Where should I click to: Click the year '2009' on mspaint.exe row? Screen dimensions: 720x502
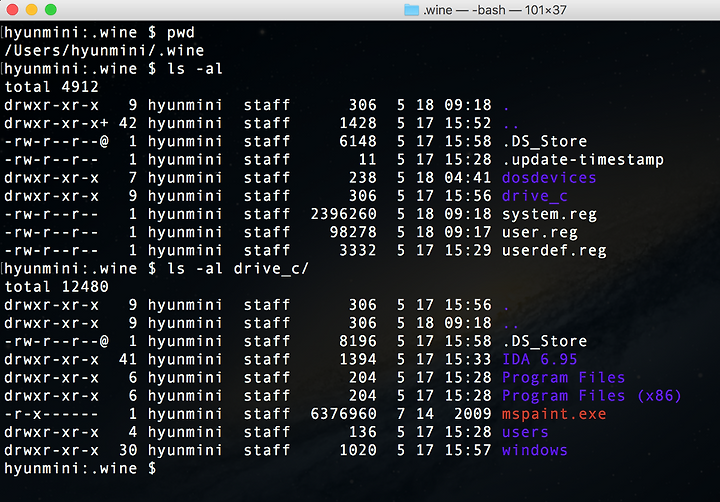473,414
